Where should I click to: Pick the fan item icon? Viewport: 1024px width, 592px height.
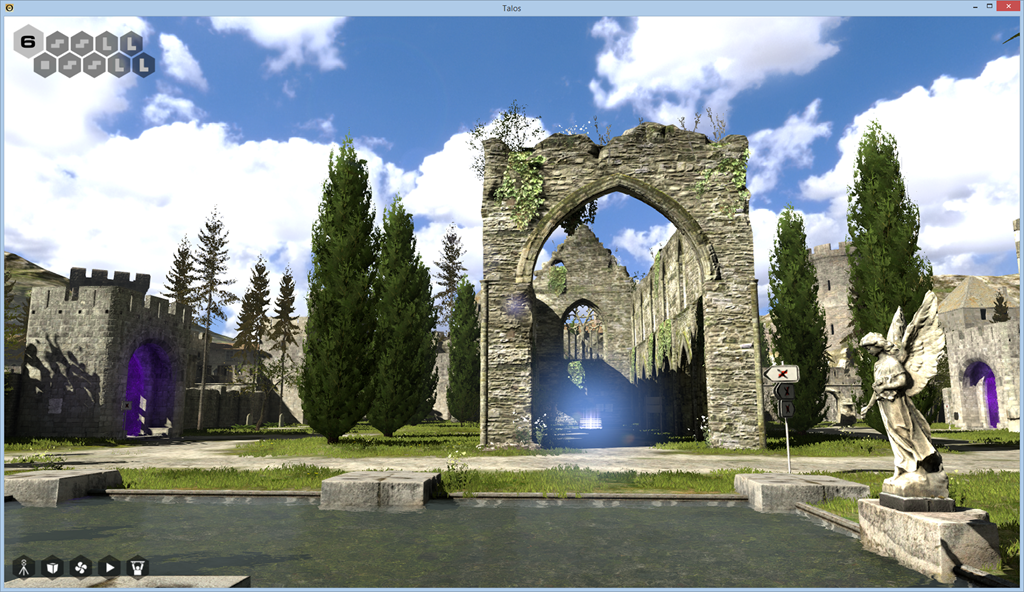click(x=80, y=567)
